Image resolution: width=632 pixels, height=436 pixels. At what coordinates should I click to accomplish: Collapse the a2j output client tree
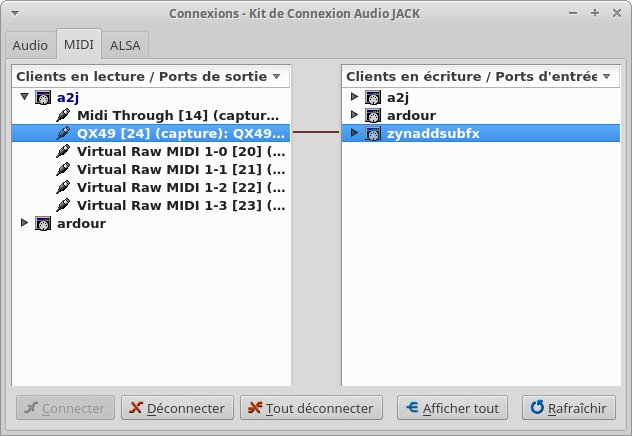point(25,98)
